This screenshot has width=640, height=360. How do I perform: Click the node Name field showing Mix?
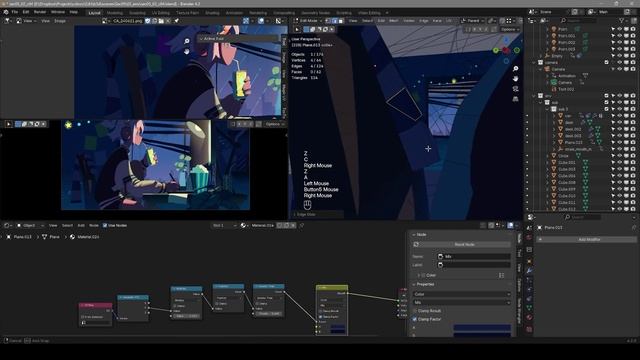[473, 256]
